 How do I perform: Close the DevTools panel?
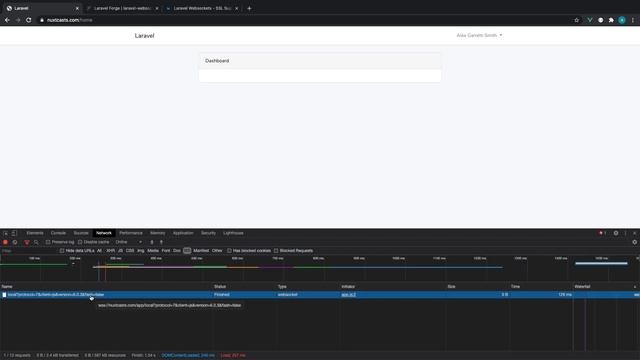click(x=635, y=233)
